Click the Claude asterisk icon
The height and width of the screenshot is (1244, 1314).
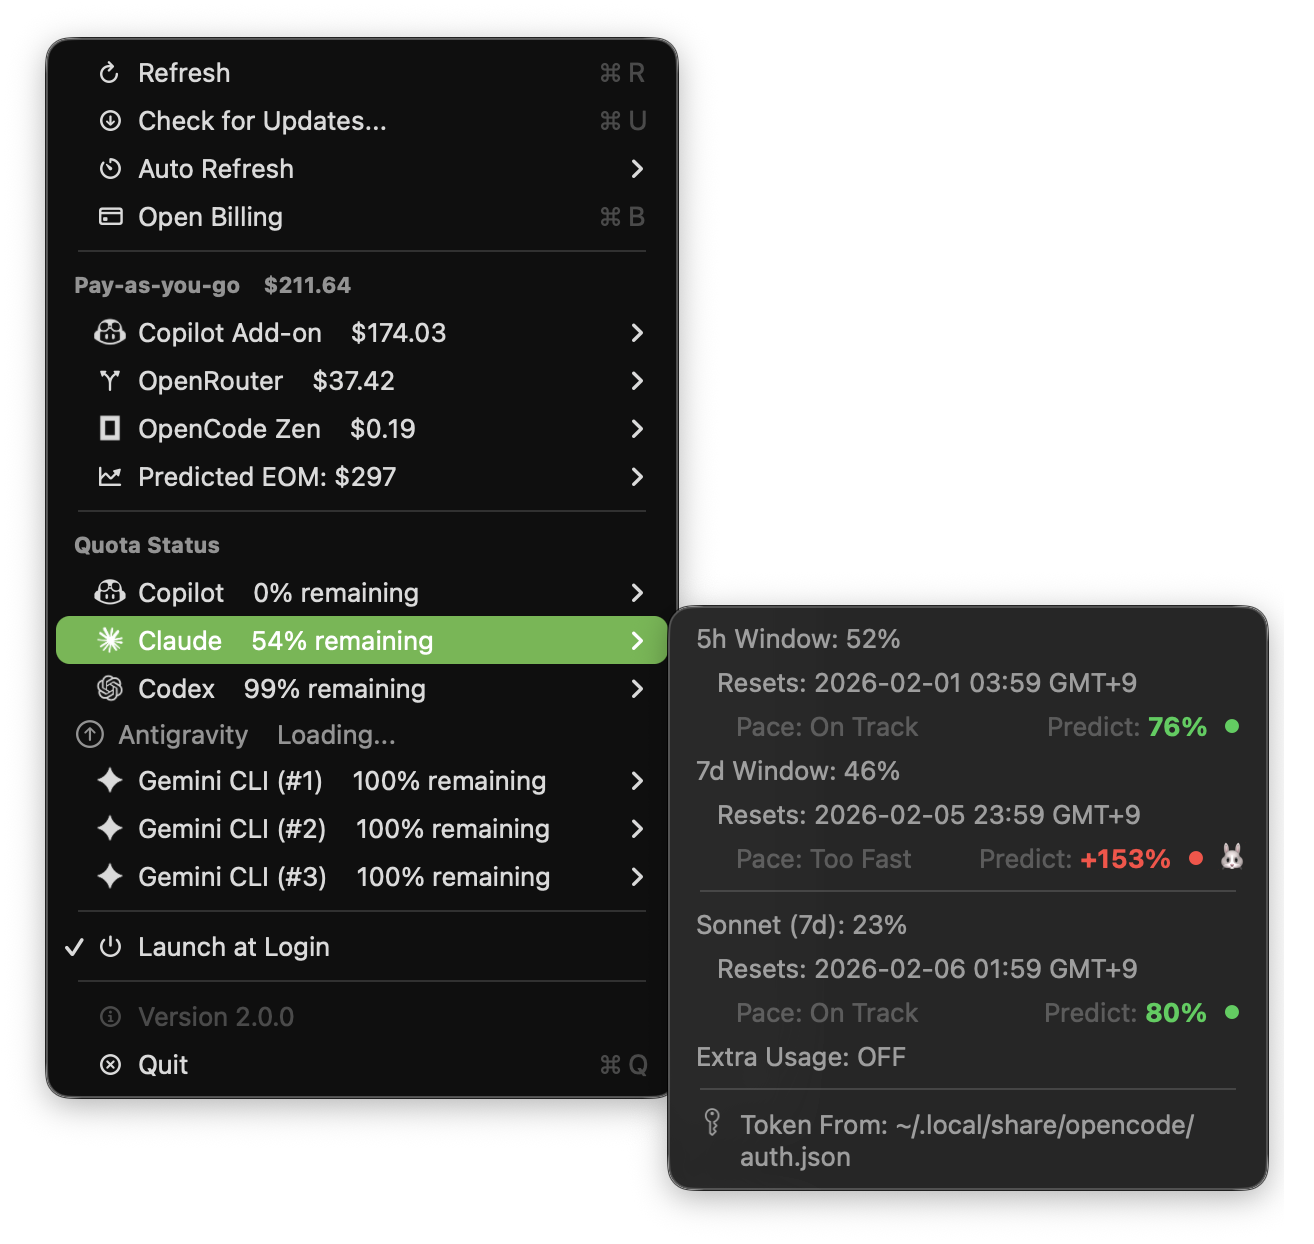click(x=110, y=640)
